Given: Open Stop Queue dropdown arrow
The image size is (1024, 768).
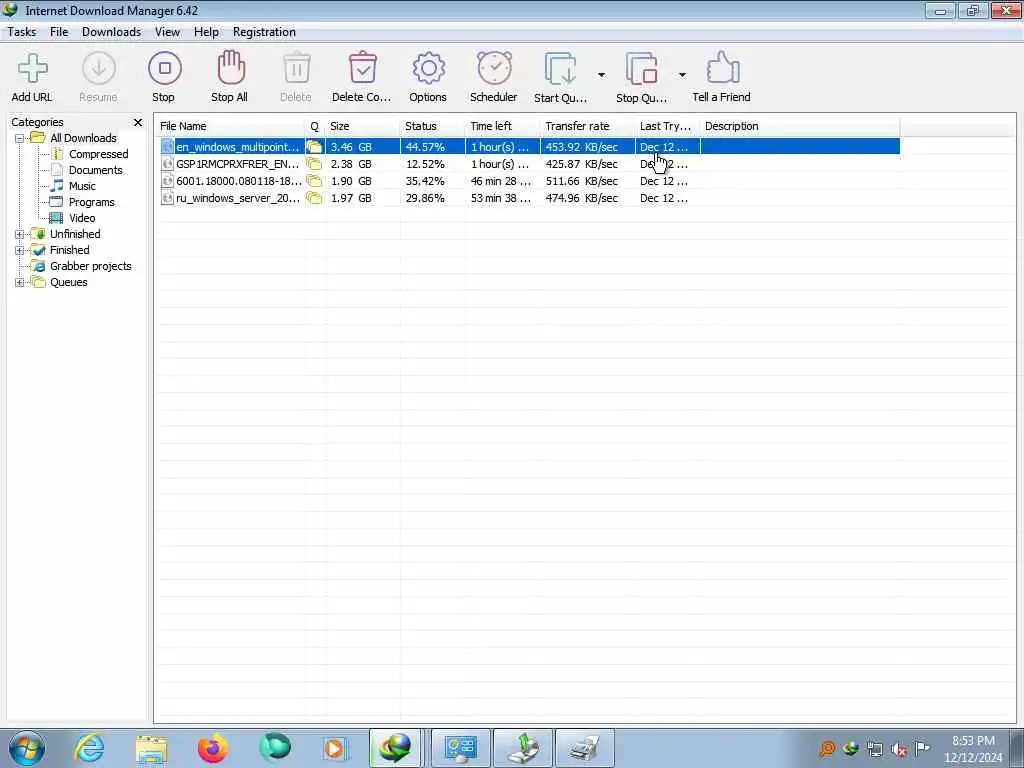Looking at the screenshot, I should click(x=682, y=75).
